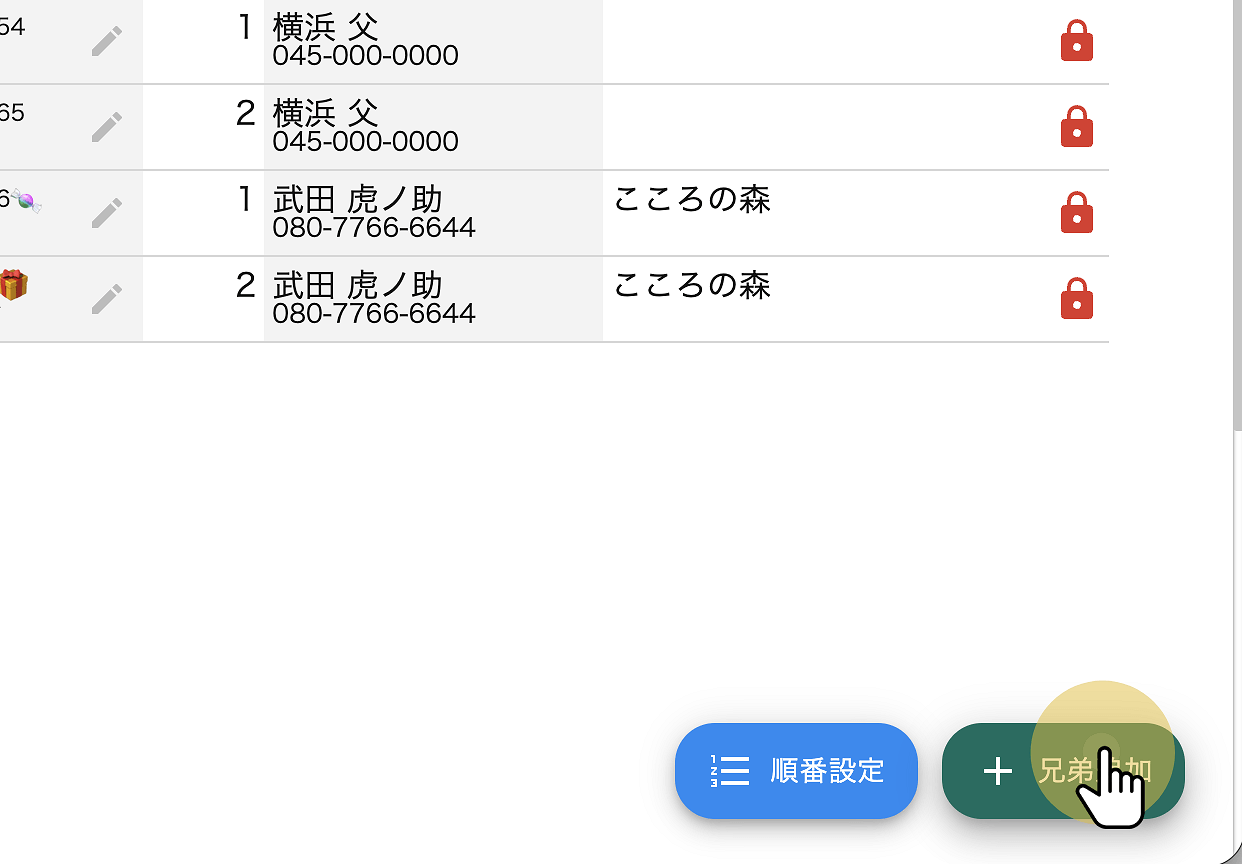The height and width of the screenshot is (864, 1242).
Task: Toggle the red lock for 横浜 父 order 1
Action: [1076, 41]
